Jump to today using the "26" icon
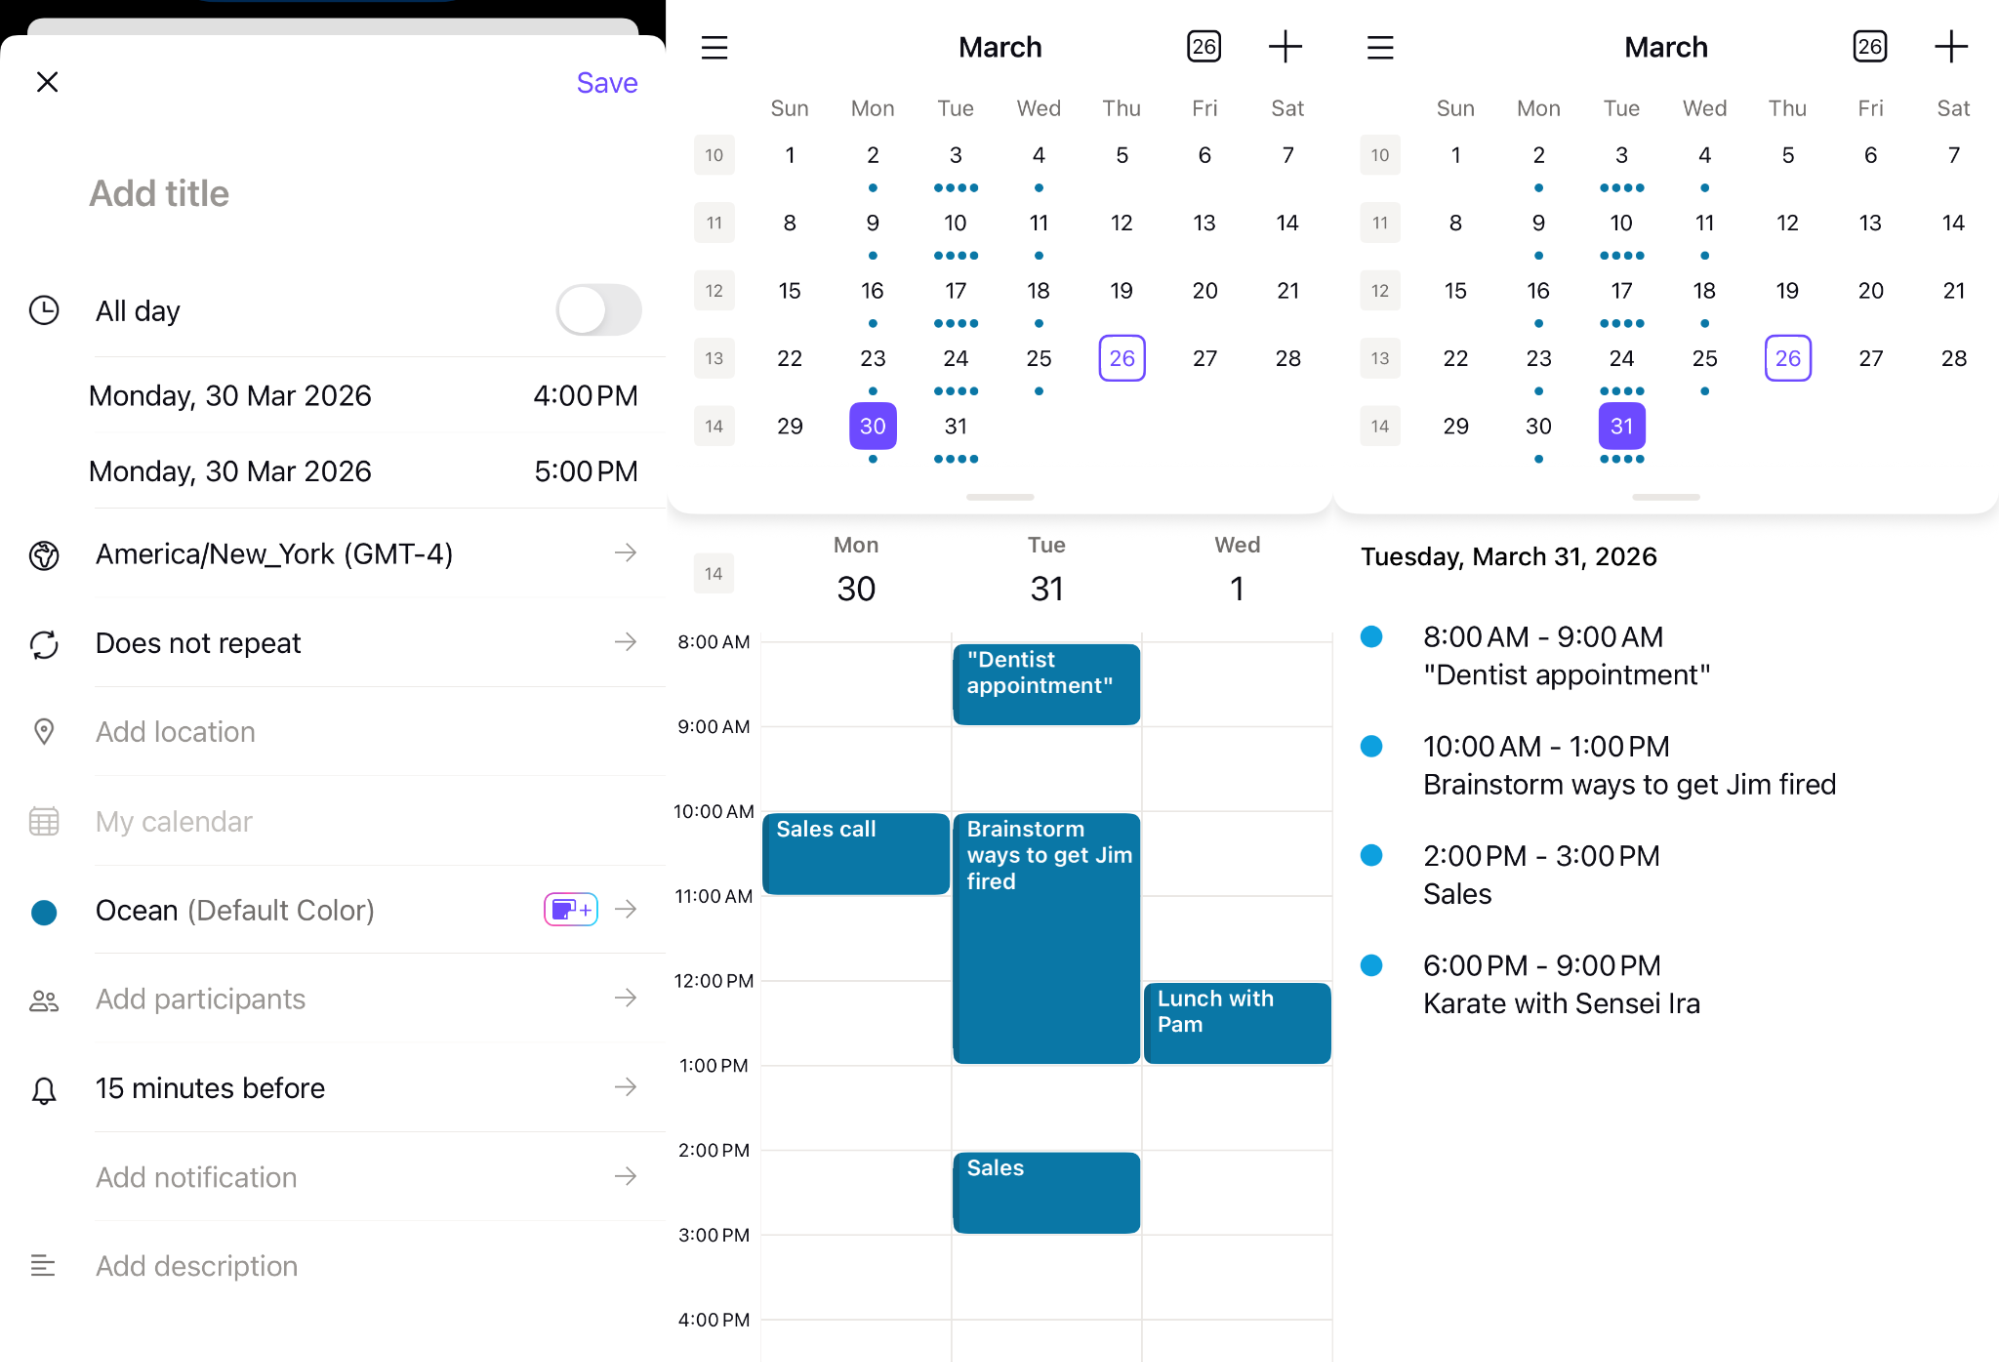The image size is (1999, 1362). coord(1204,46)
